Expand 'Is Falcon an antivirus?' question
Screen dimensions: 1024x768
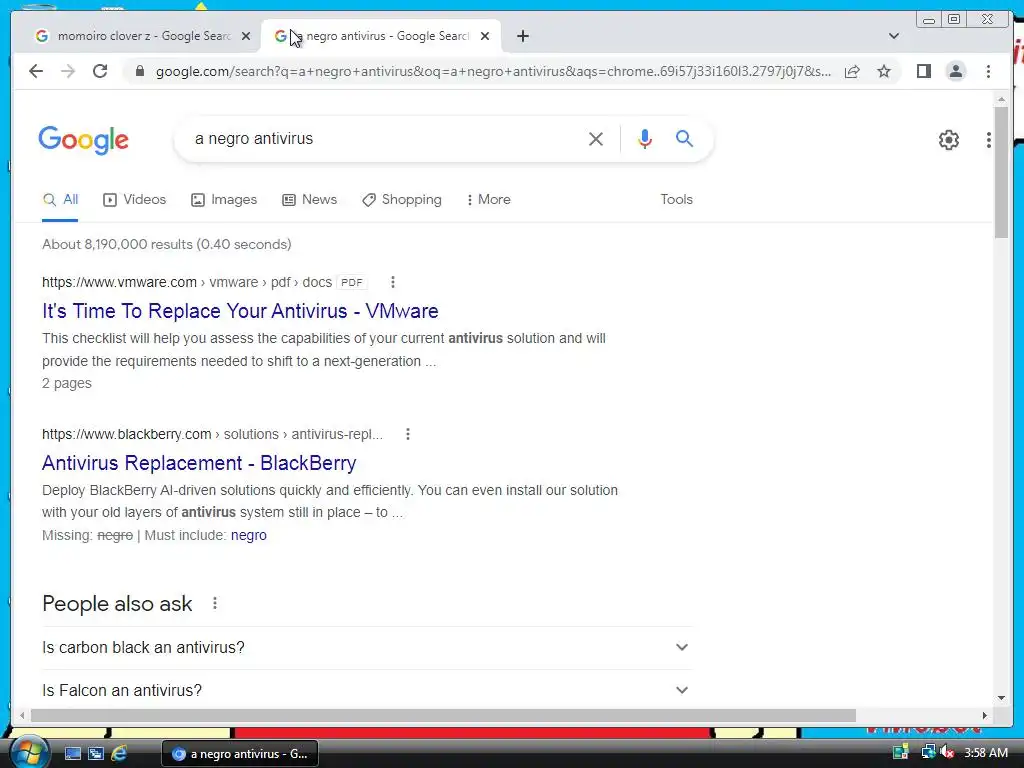pos(367,690)
